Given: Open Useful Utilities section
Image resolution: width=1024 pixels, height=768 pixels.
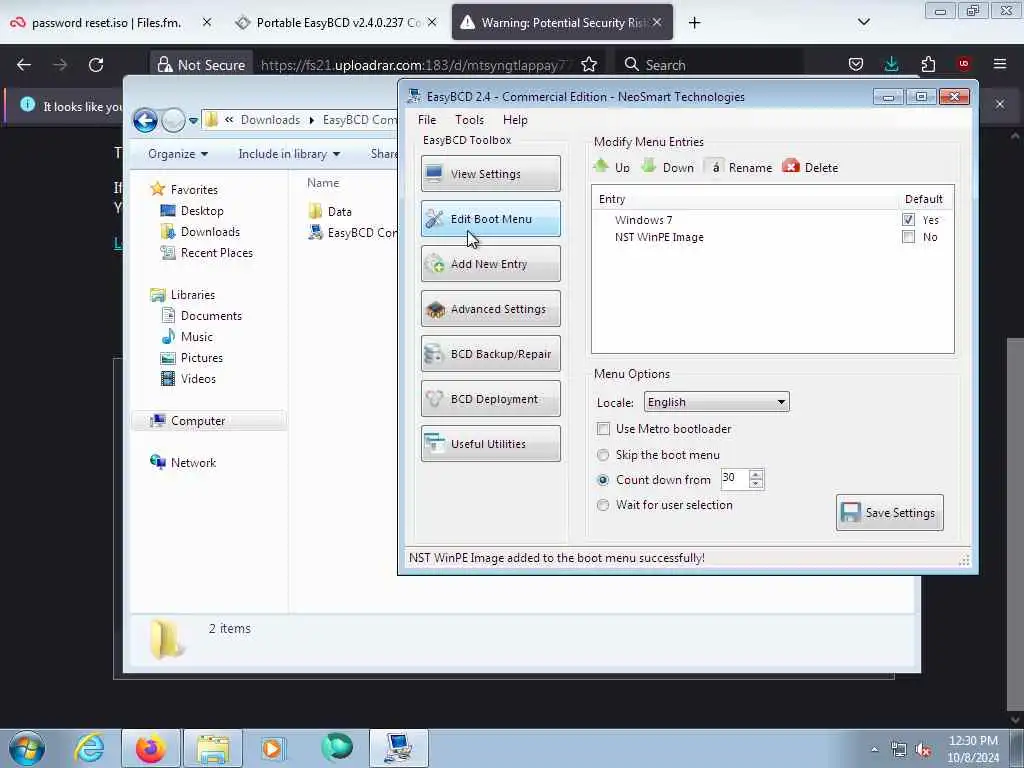Looking at the screenshot, I should (x=490, y=444).
